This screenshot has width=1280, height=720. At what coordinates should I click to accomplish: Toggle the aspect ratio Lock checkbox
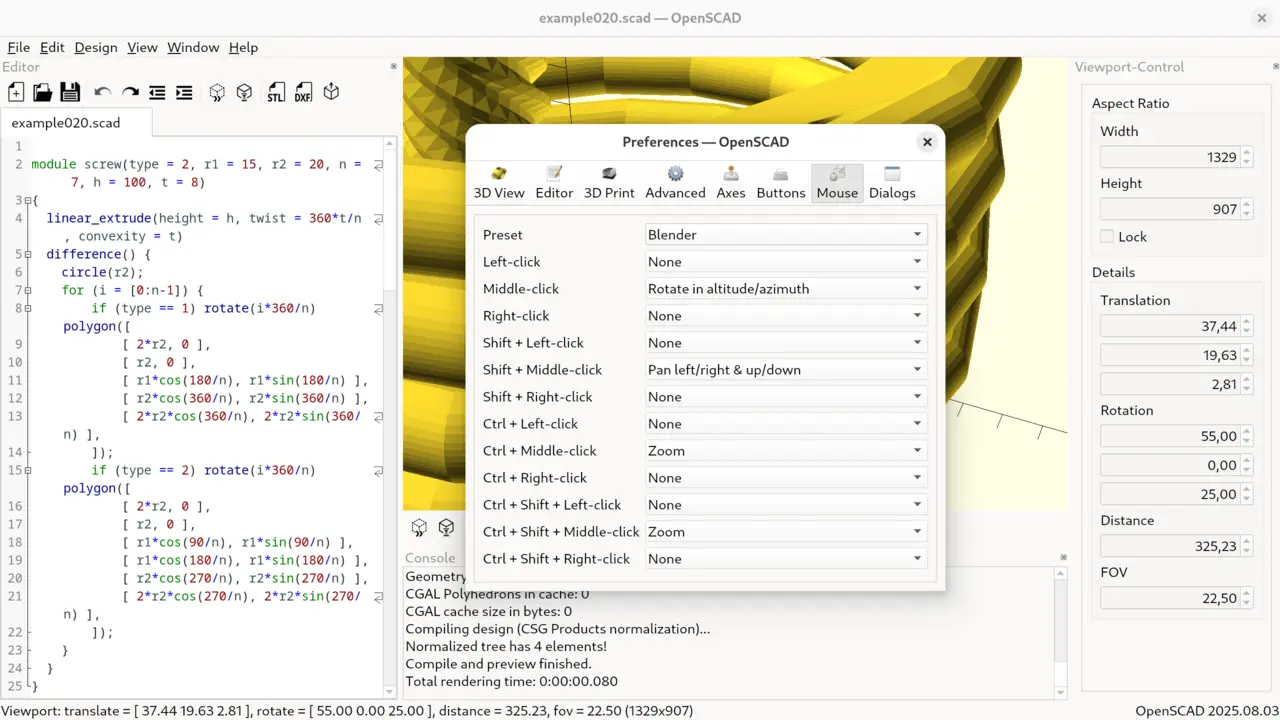1107,237
